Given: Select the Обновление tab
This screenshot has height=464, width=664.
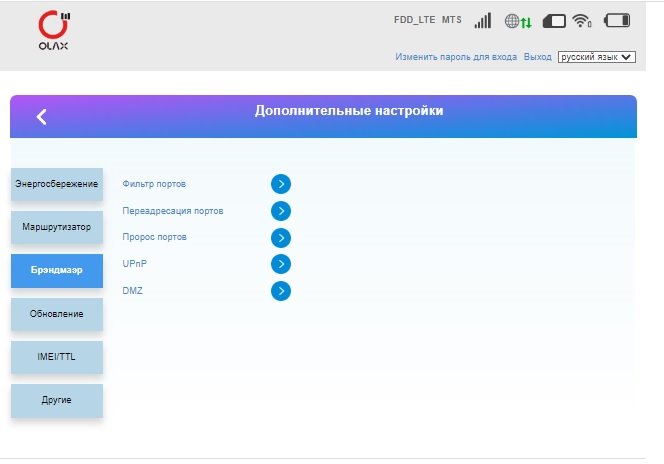Looking at the screenshot, I should [x=57, y=314].
